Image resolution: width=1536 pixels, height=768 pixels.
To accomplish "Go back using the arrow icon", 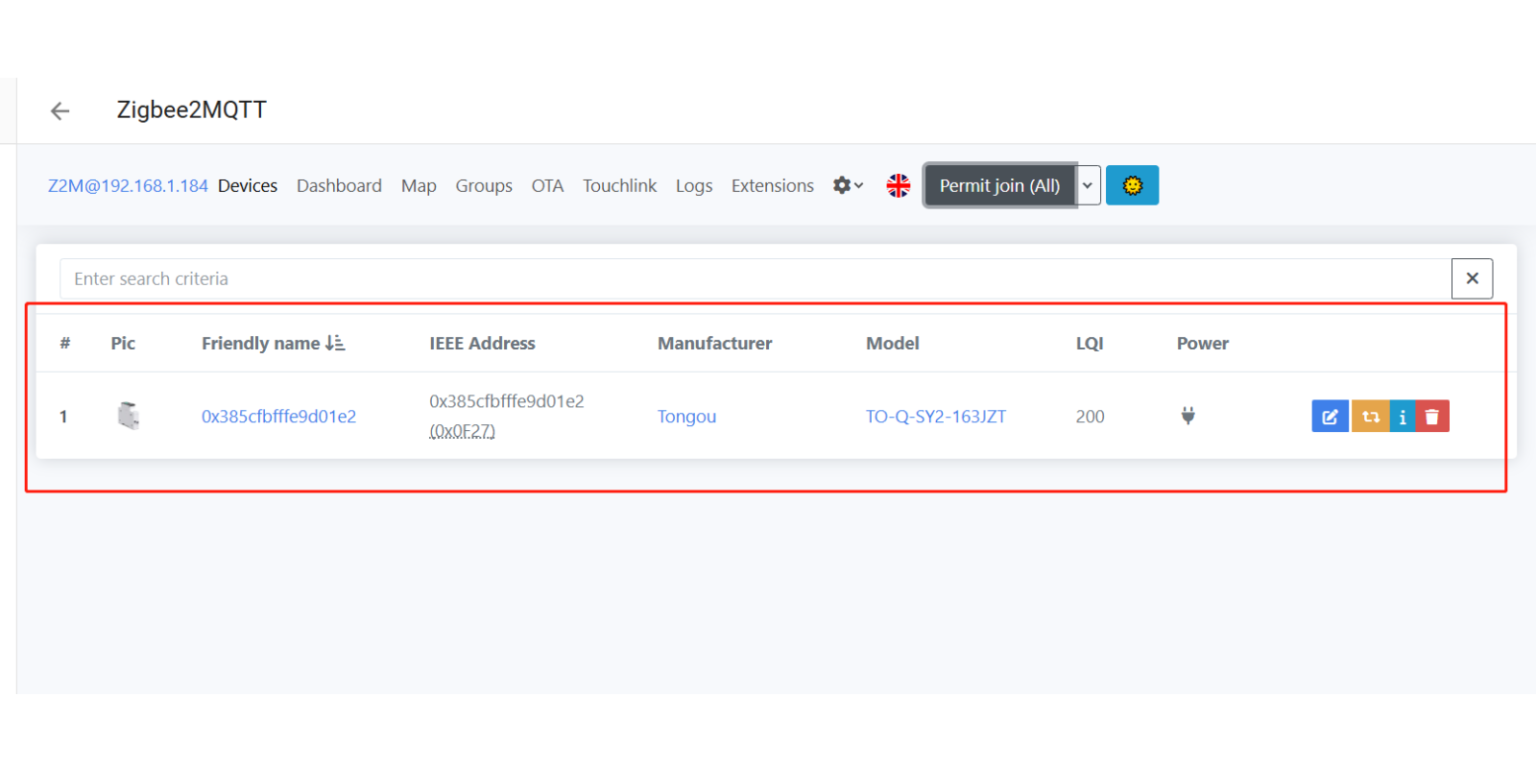I will (x=59, y=111).
